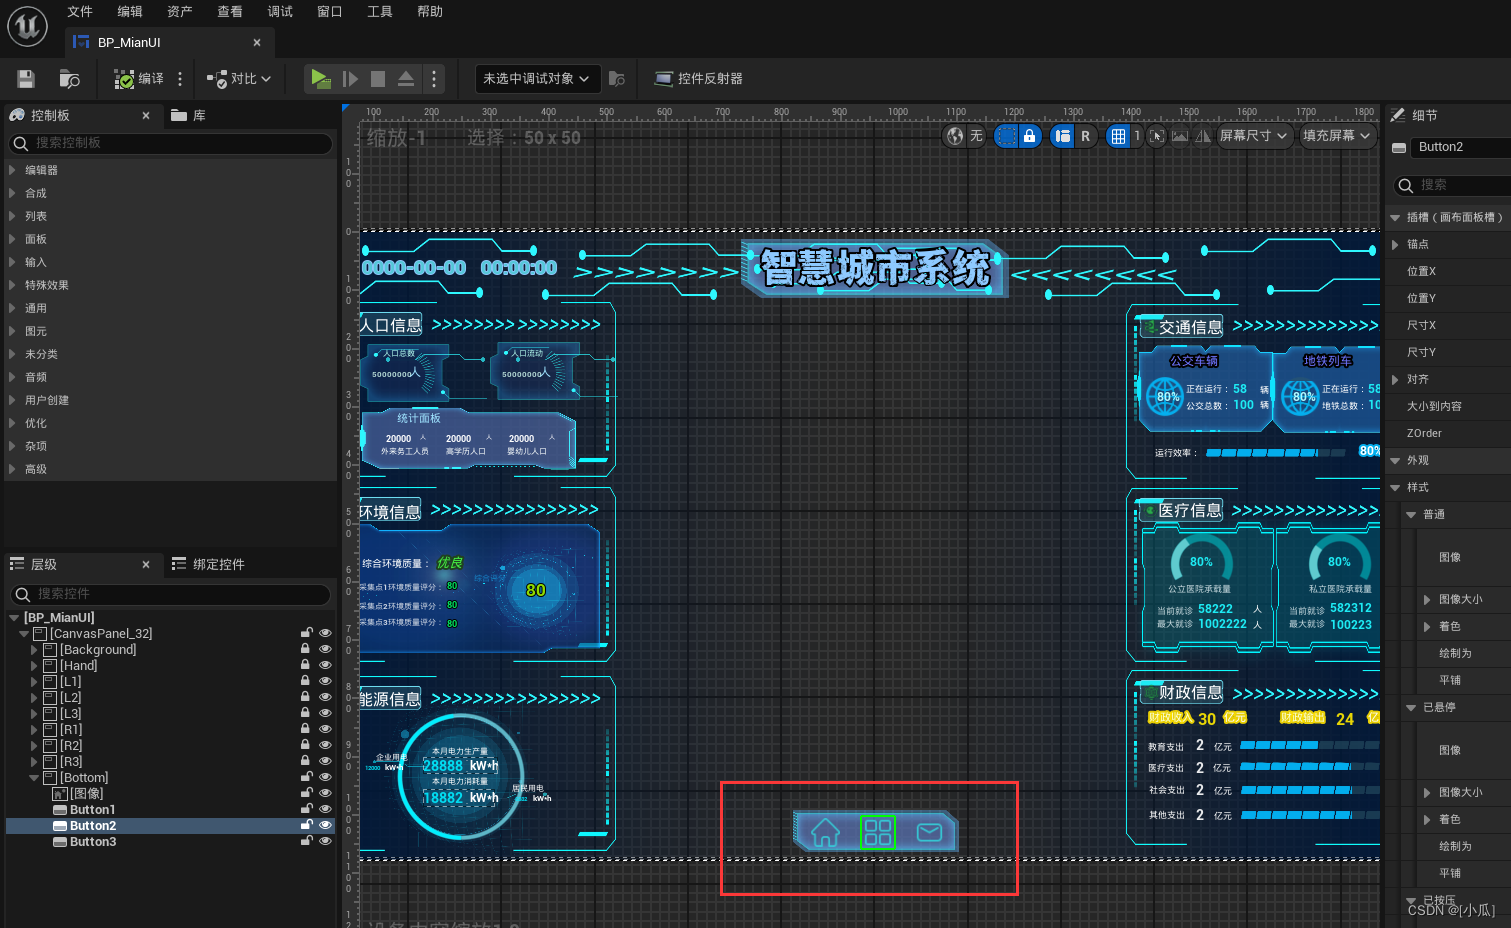
Task: Click the cursor selection mode icon in viewport
Action: pos(1157,136)
